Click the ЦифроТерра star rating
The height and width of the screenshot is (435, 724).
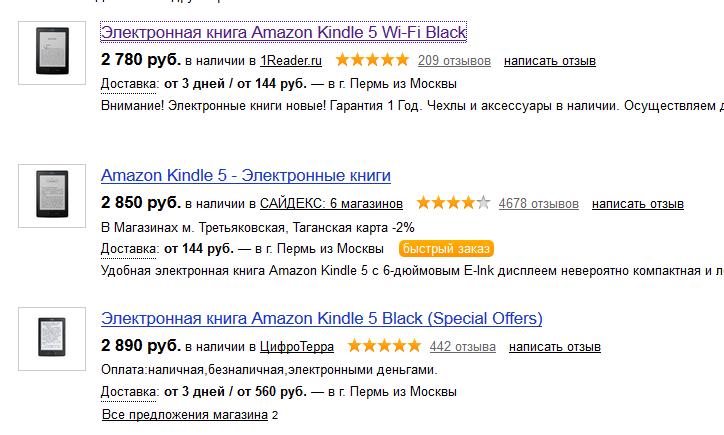385,347
